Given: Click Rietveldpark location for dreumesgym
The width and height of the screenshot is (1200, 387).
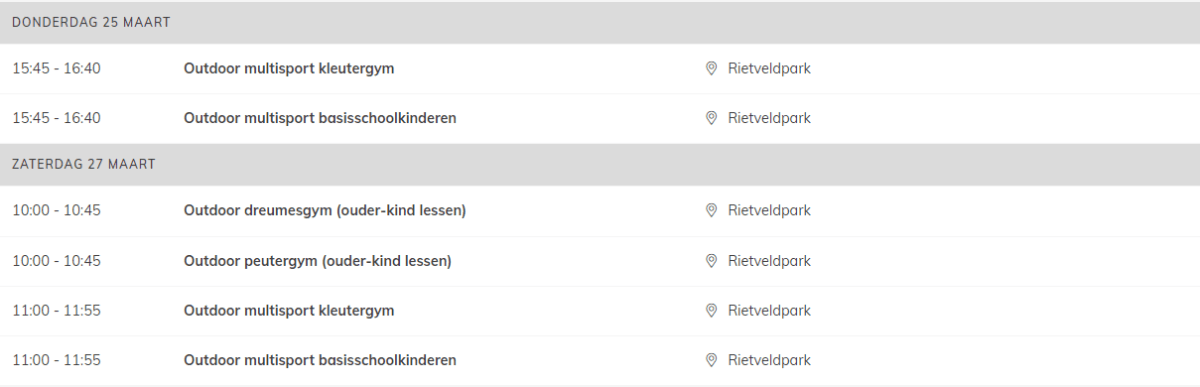Looking at the screenshot, I should 769,211.
